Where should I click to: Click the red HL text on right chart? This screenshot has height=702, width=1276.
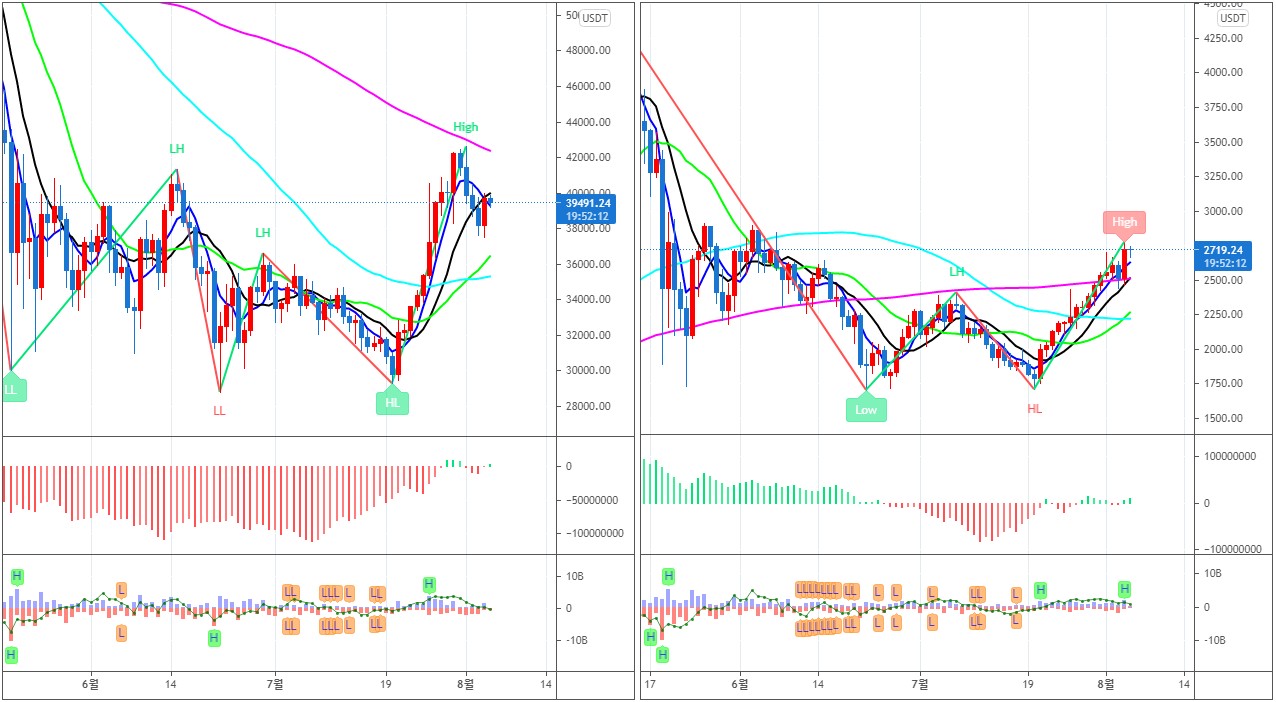coord(1034,409)
